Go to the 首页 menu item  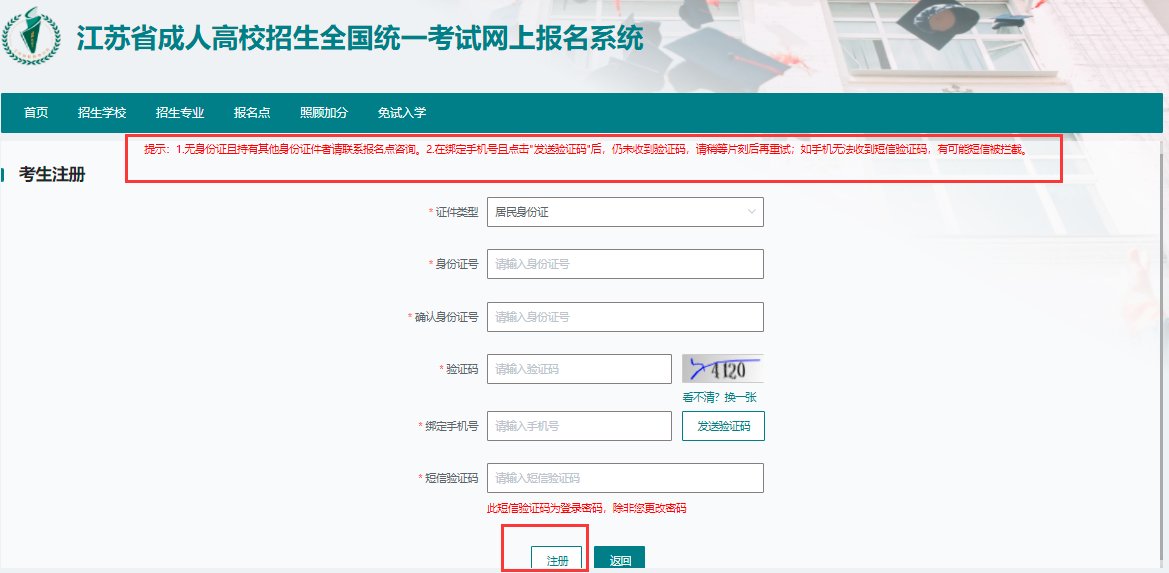(x=36, y=112)
